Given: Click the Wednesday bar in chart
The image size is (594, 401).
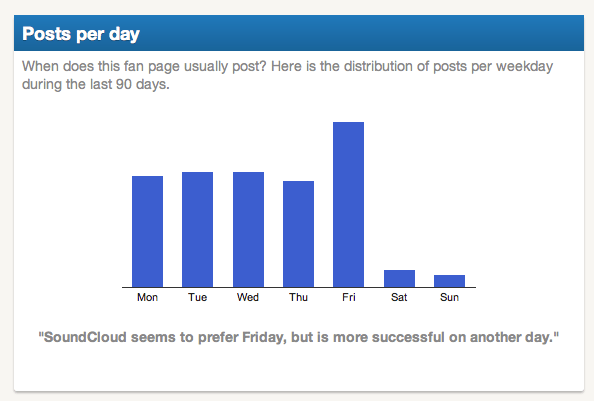Looking at the screenshot, I should pos(248,229).
